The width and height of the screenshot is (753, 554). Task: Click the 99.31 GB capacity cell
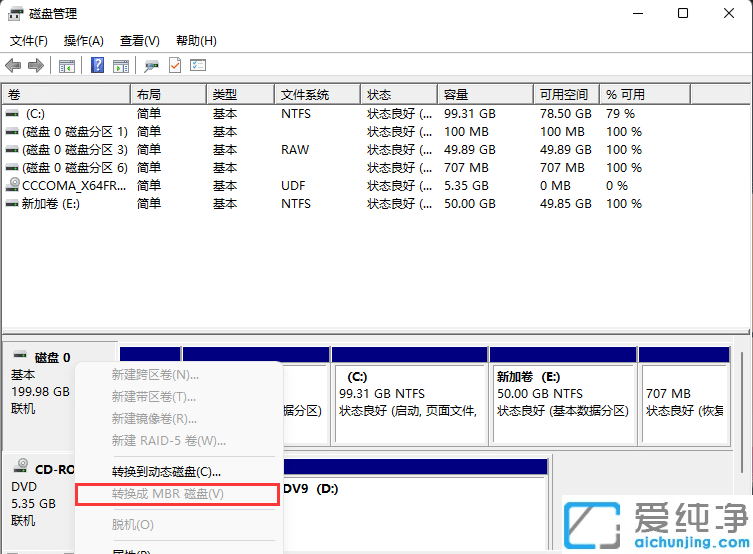pyautogui.click(x=470, y=114)
